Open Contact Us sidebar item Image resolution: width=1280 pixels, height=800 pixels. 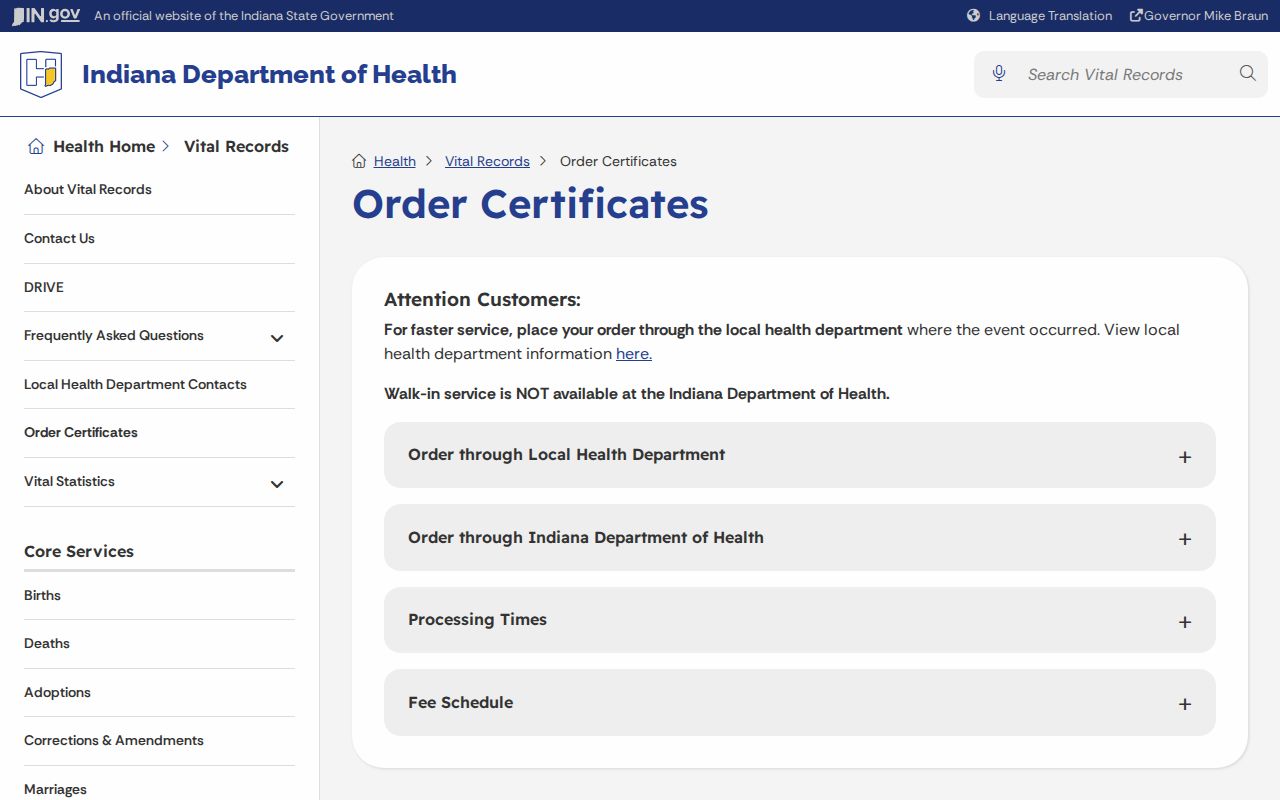(x=59, y=238)
